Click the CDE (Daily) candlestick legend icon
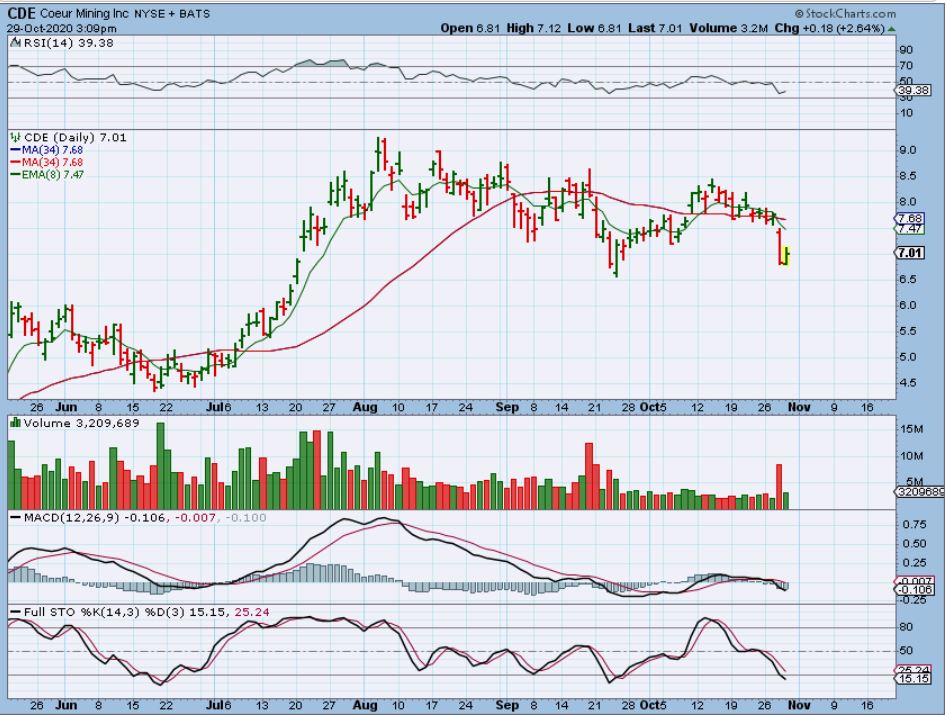 14,137
